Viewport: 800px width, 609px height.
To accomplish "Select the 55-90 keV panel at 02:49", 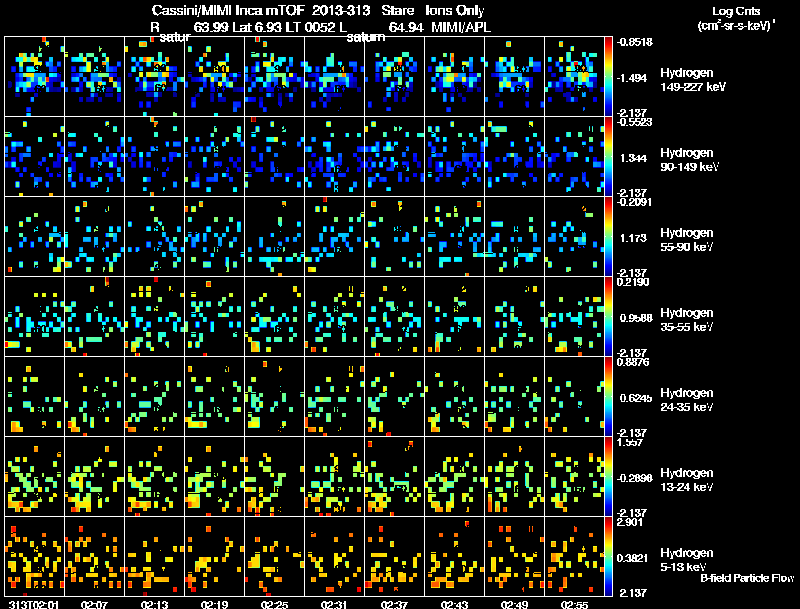I will 514,237.
